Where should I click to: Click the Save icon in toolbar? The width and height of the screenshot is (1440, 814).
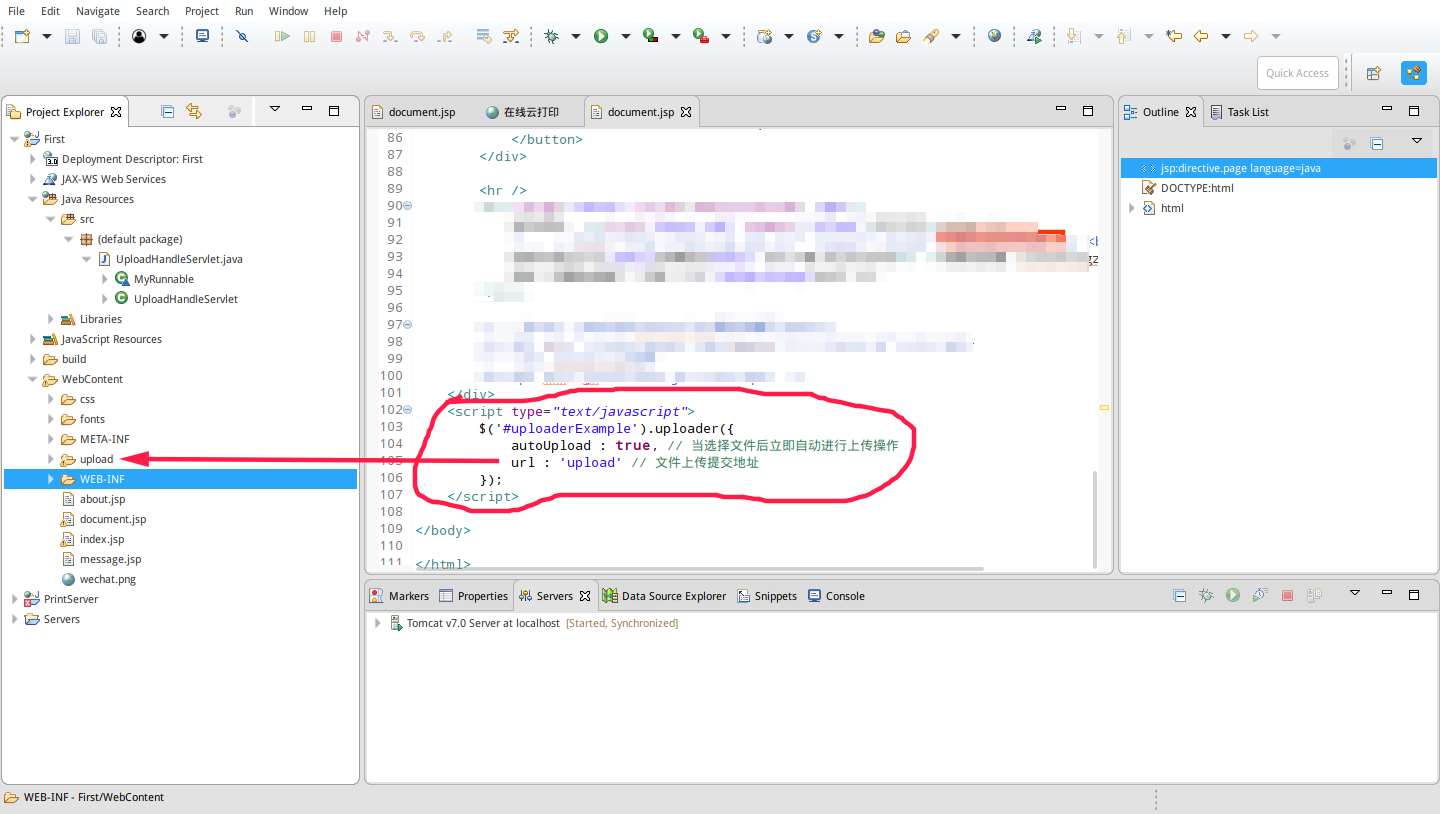72,36
